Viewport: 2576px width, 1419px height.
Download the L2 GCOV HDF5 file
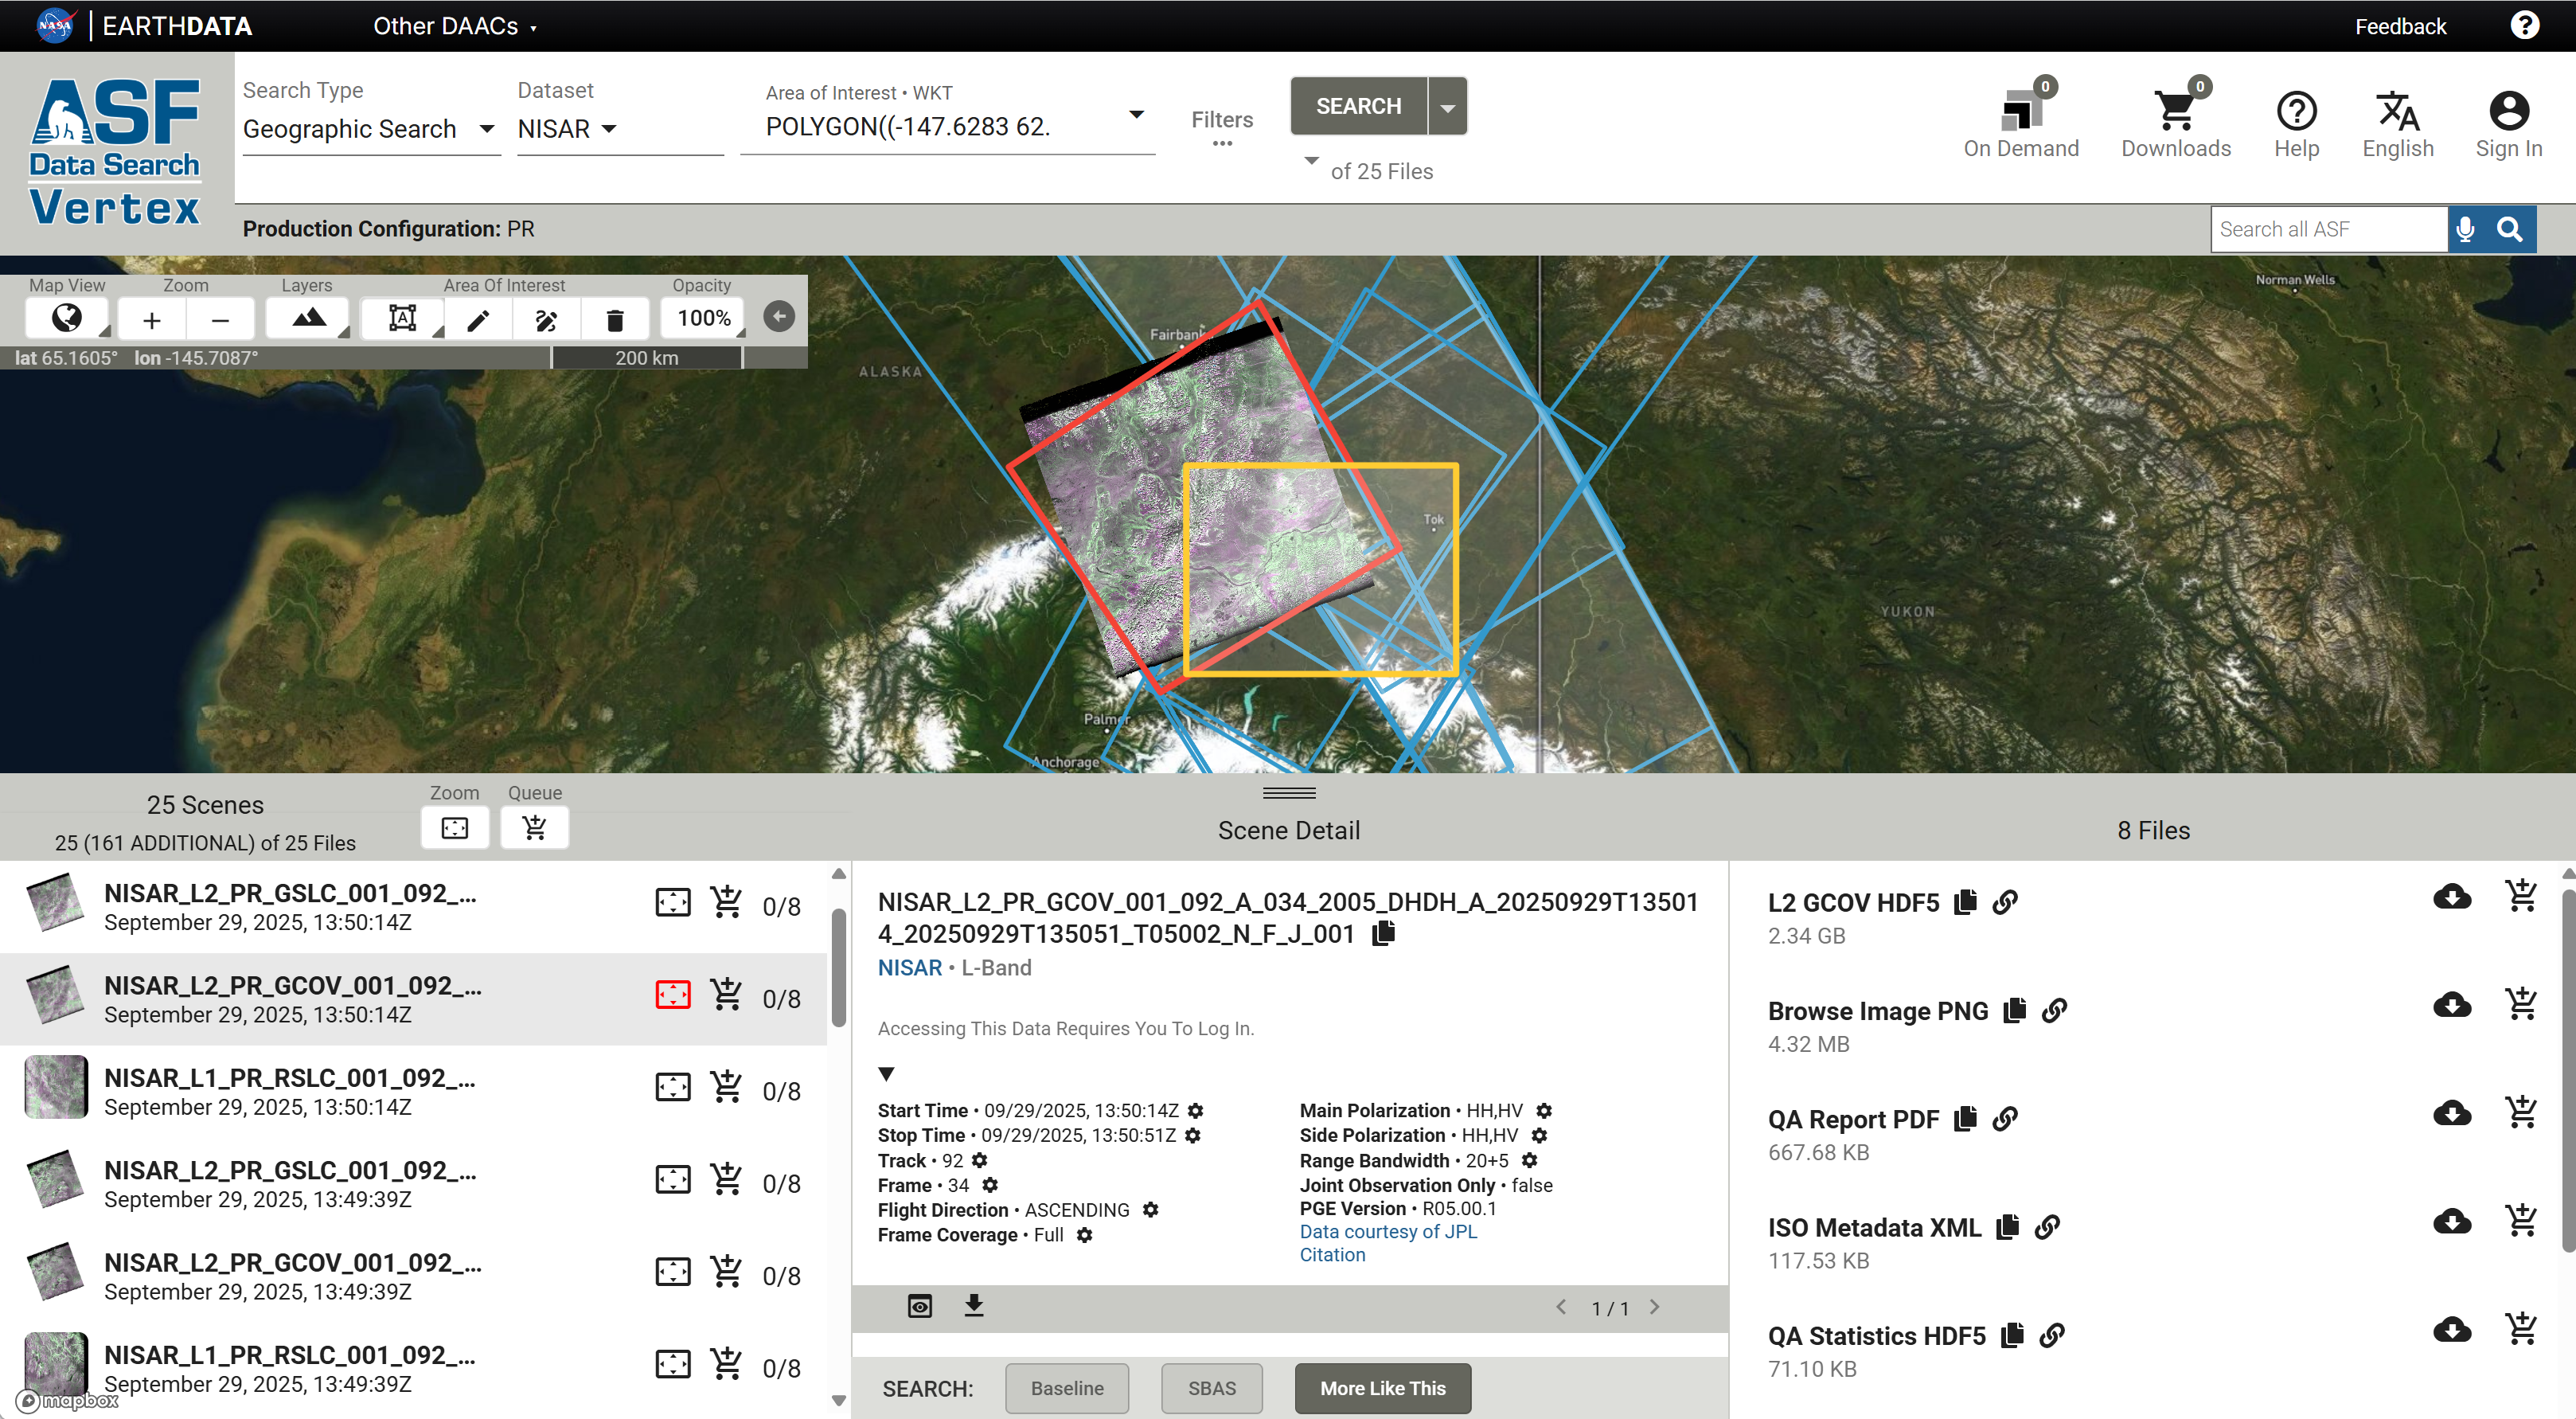pyautogui.click(x=2451, y=897)
